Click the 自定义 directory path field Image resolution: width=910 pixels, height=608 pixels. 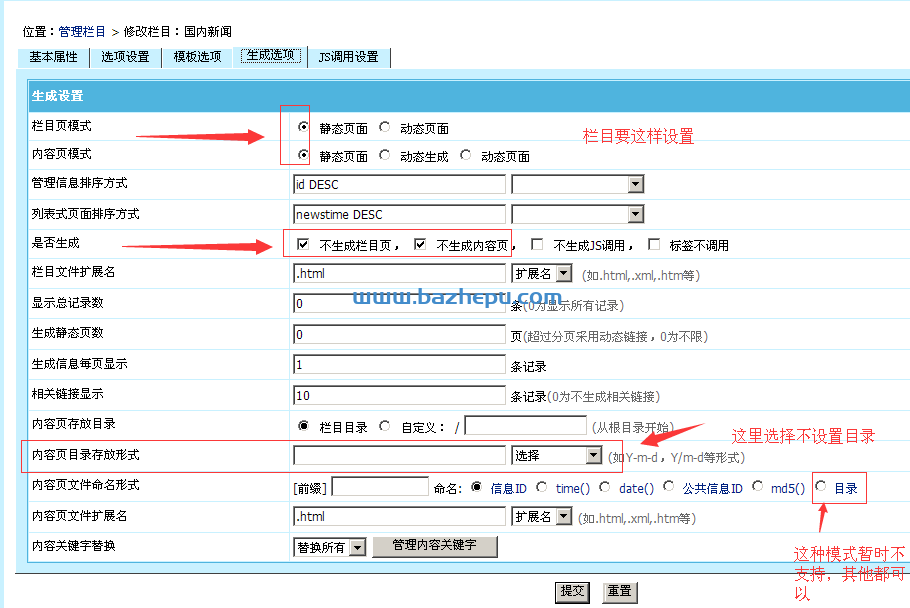tap(525, 425)
